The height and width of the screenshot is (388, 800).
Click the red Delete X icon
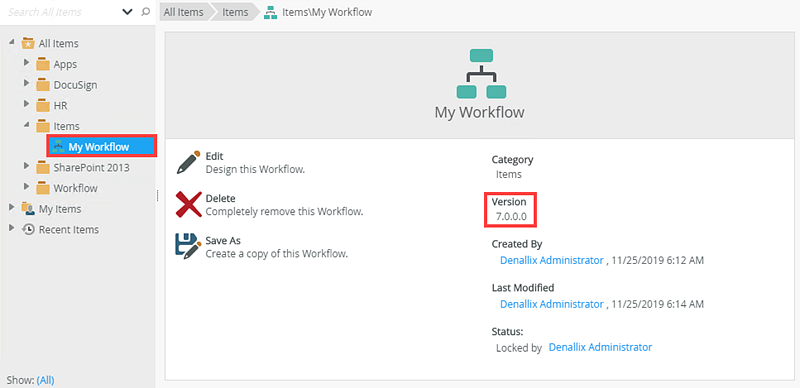188,204
